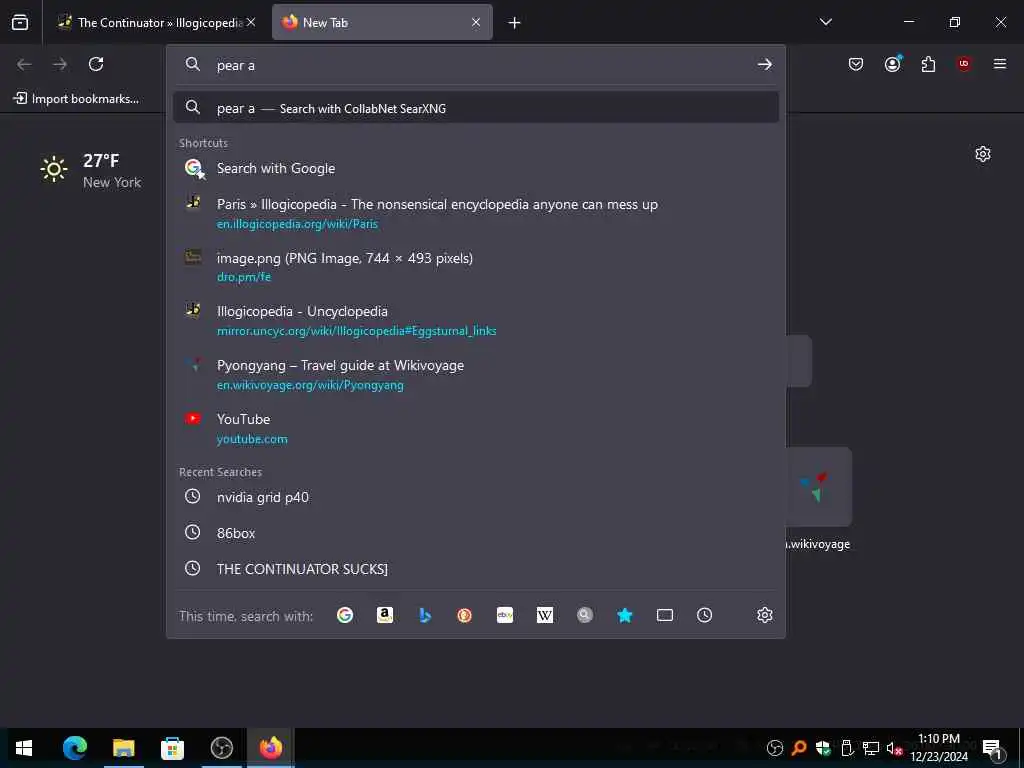The image size is (1024, 768).
Task: Open the 27°F New York weather widget
Action: pos(91,170)
